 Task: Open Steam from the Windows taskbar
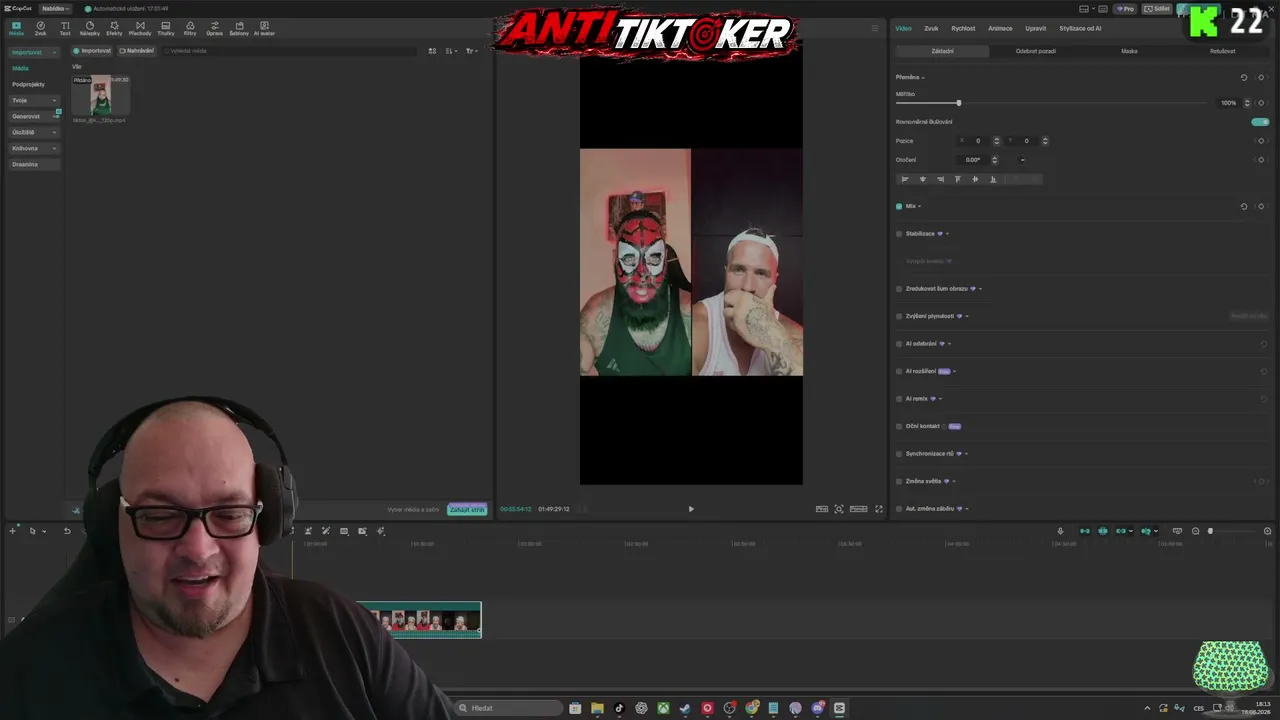[685, 708]
